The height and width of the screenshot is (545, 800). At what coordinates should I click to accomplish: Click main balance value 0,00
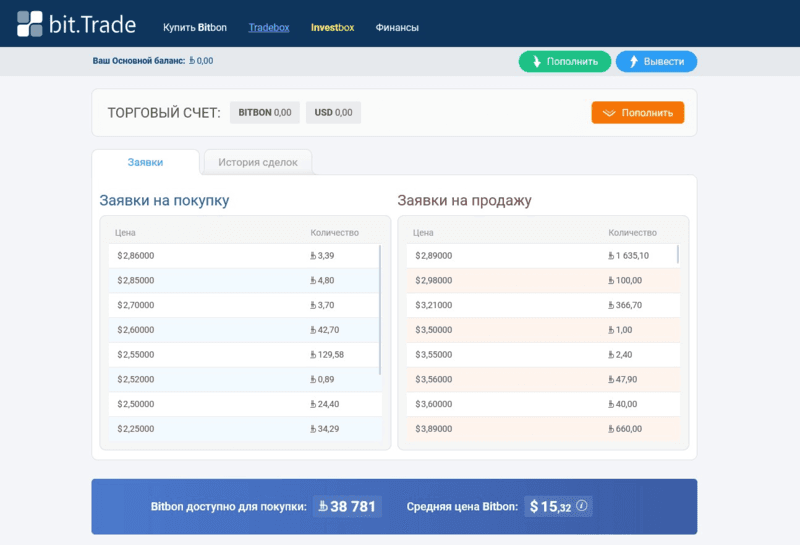point(201,61)
